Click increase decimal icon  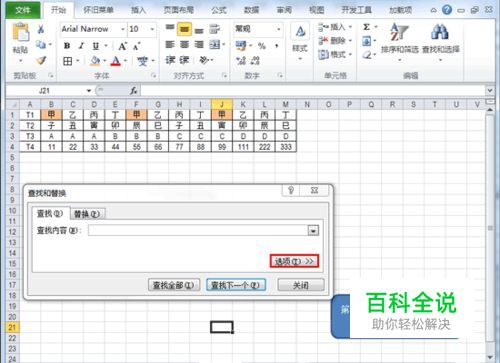point(241,60)
